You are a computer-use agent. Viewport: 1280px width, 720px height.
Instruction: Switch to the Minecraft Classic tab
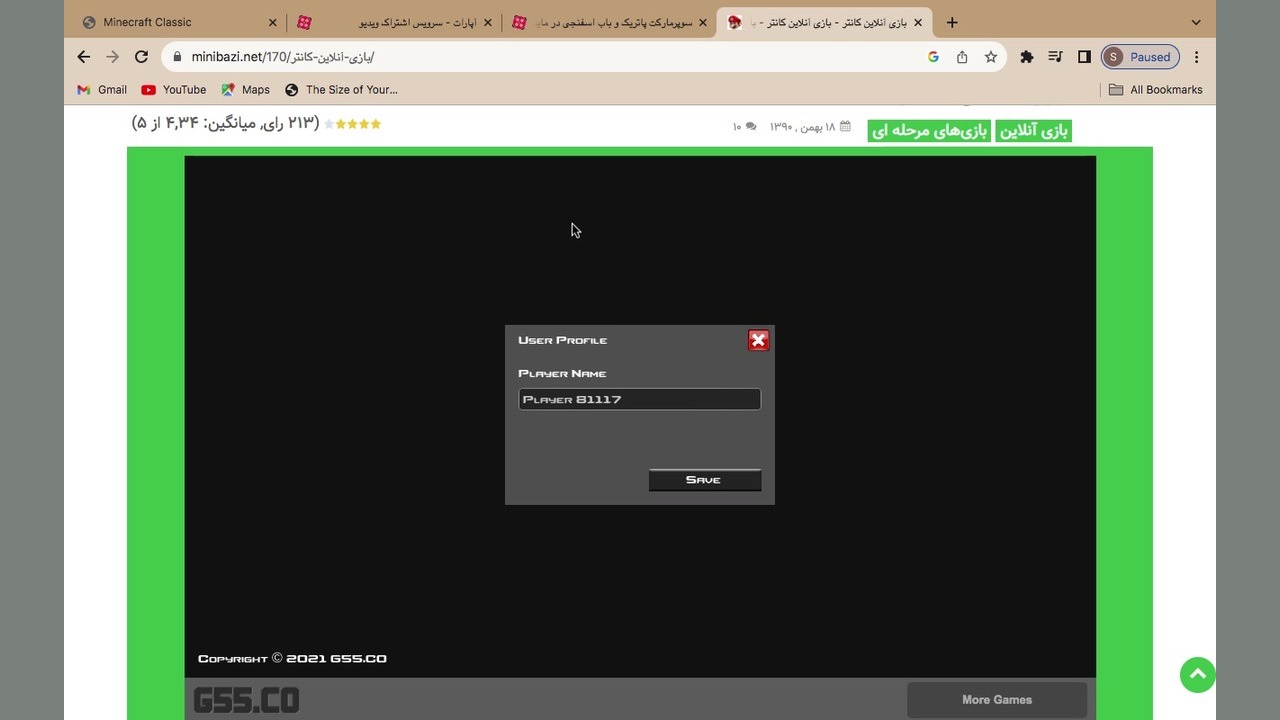[x=148, y=21]
